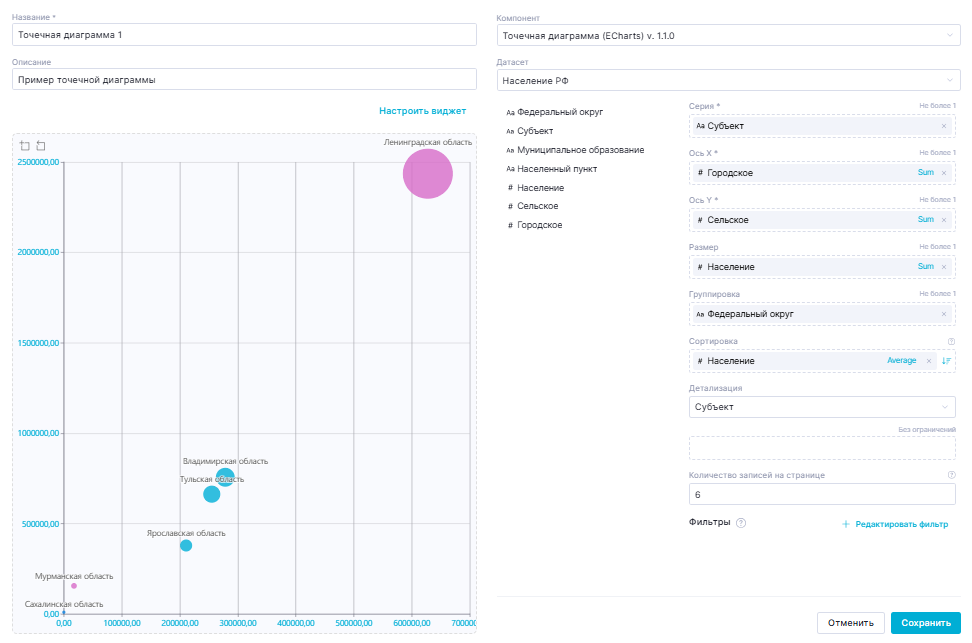
Task: Change Average aggregation in Сортировка field
Action: coord(901,361)
